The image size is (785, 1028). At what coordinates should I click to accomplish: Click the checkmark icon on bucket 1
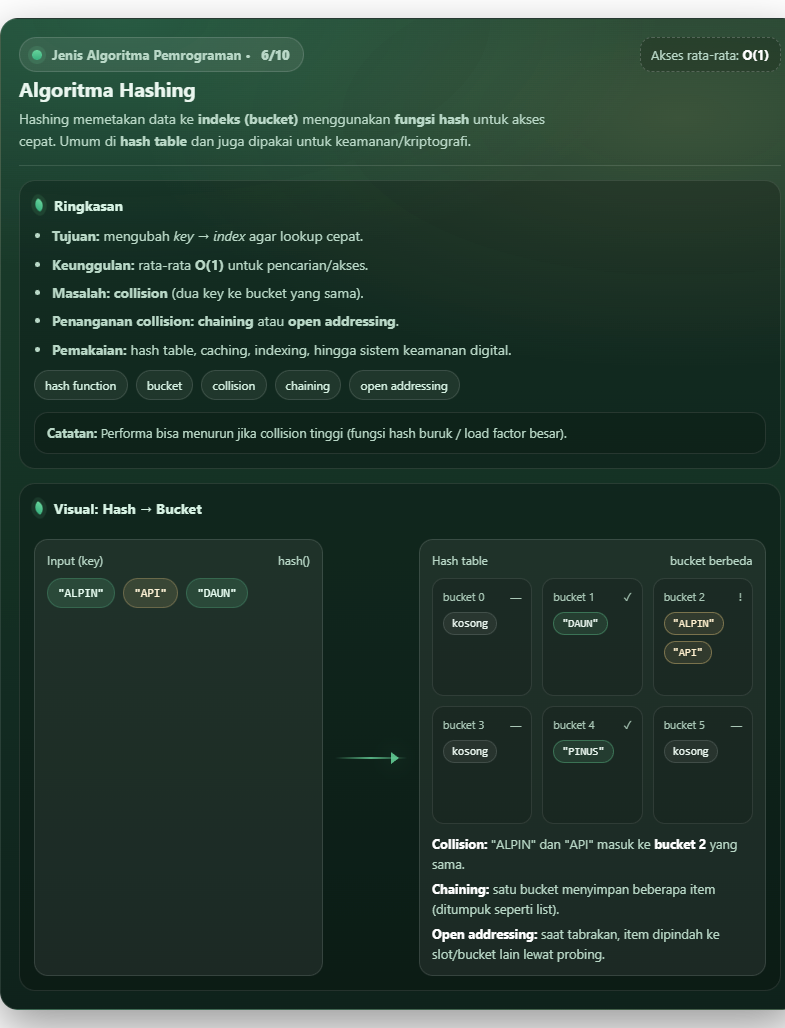627,597
